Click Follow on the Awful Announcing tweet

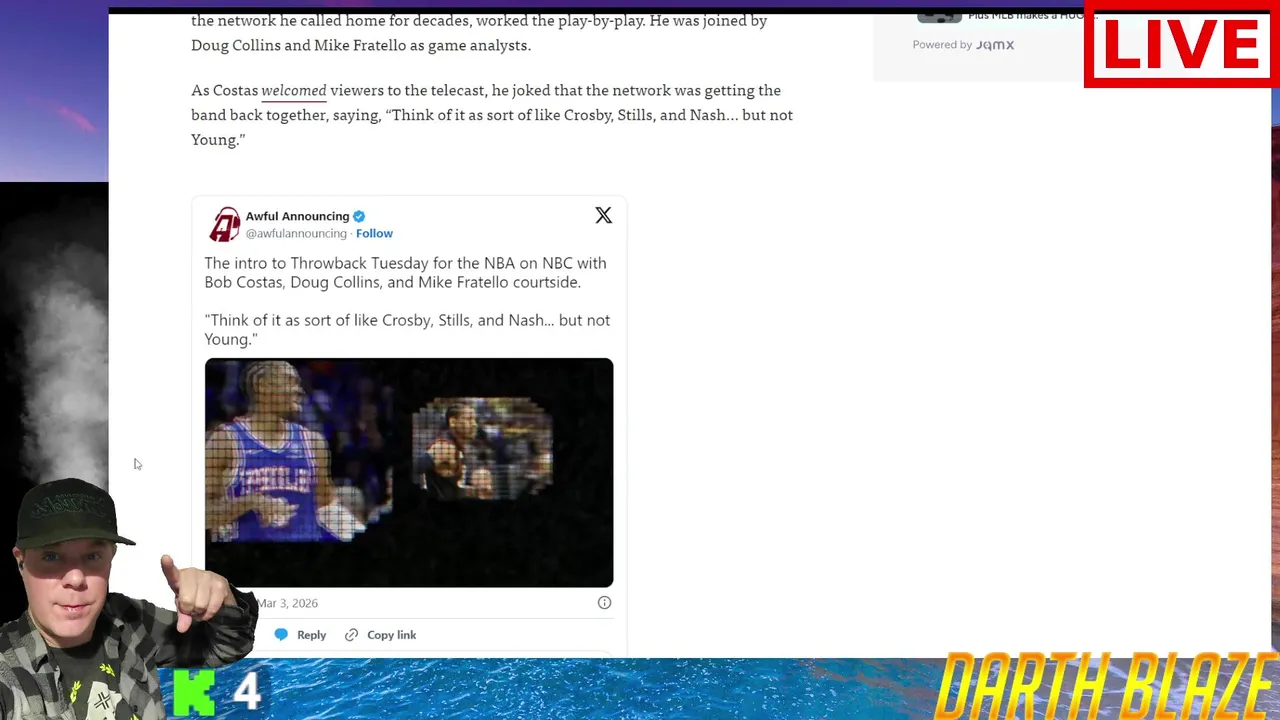[x=374, y=233]
